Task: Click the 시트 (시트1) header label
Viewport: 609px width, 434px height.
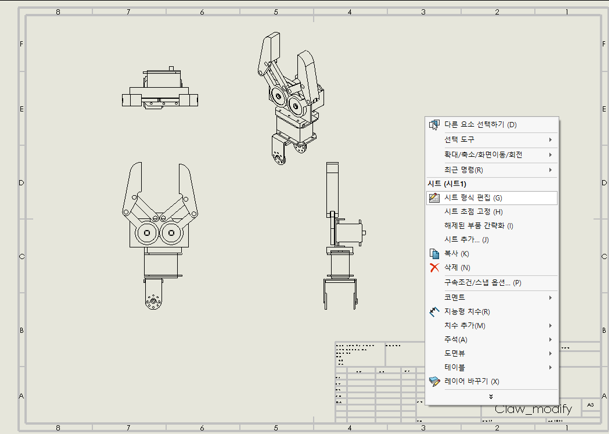Action: click(447, 184)
